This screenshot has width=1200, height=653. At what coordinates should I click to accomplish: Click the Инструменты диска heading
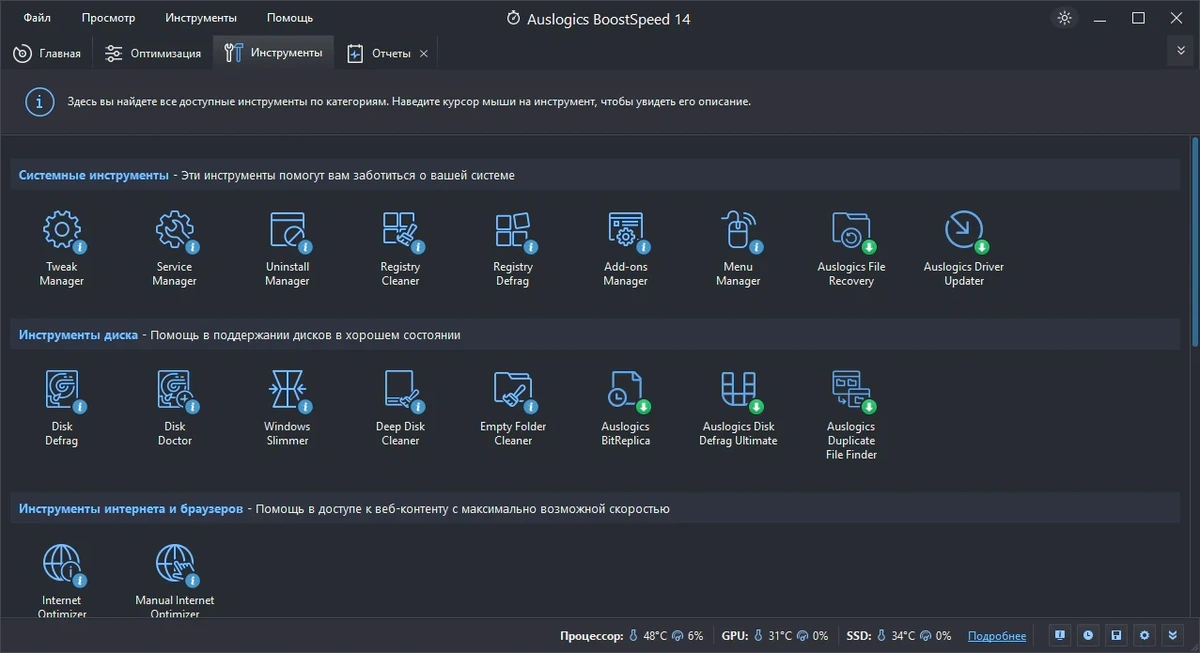(x=78, y=335)
